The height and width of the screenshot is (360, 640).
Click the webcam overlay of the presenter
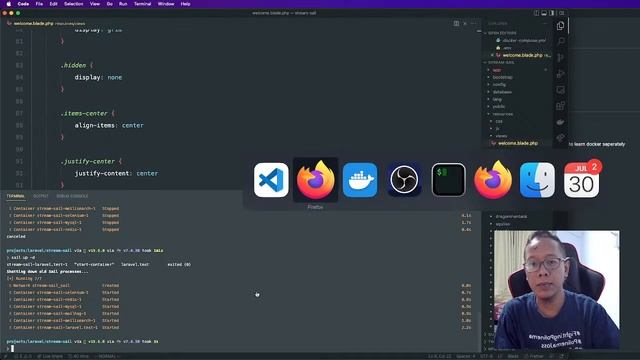pos(556,290)
